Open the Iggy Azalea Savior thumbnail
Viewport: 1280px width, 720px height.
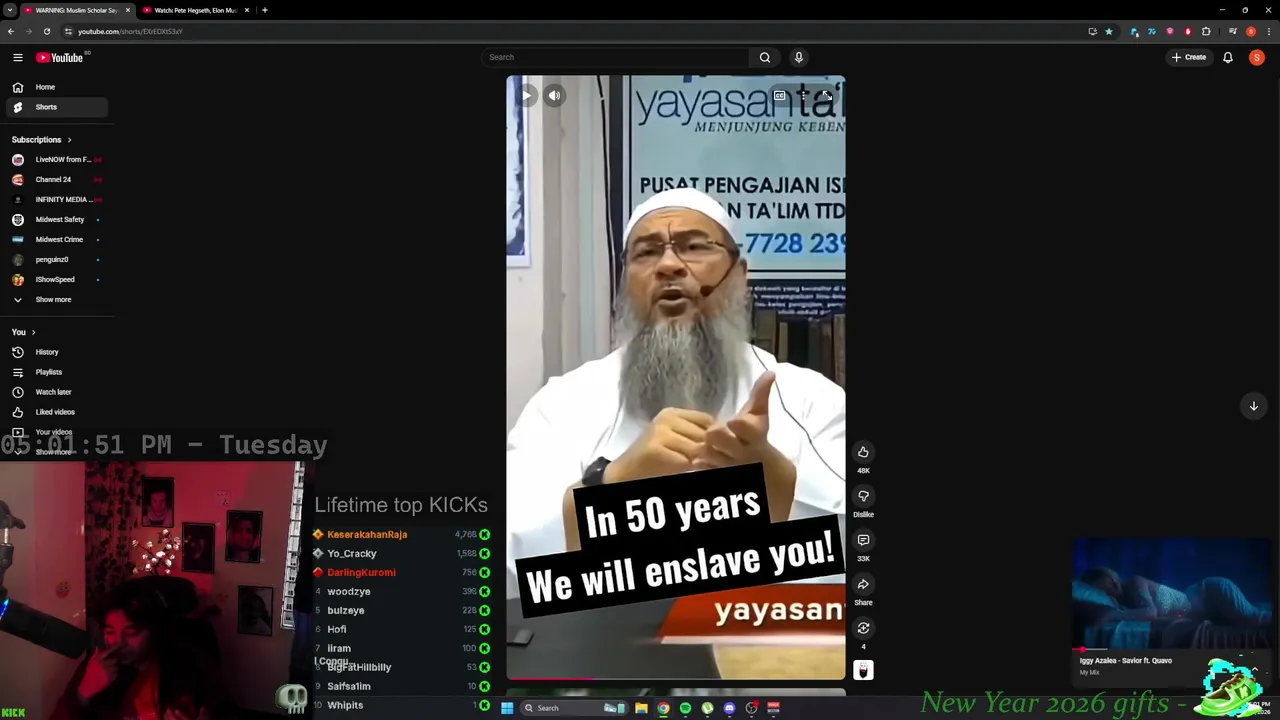[x=1171, y=594]
